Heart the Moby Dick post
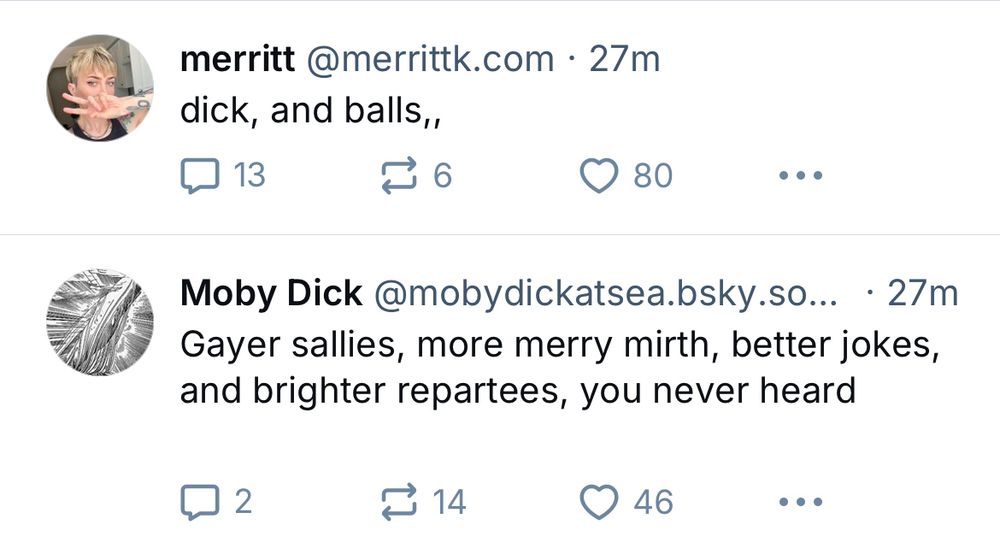1000x549 pixels. point(599,502)
